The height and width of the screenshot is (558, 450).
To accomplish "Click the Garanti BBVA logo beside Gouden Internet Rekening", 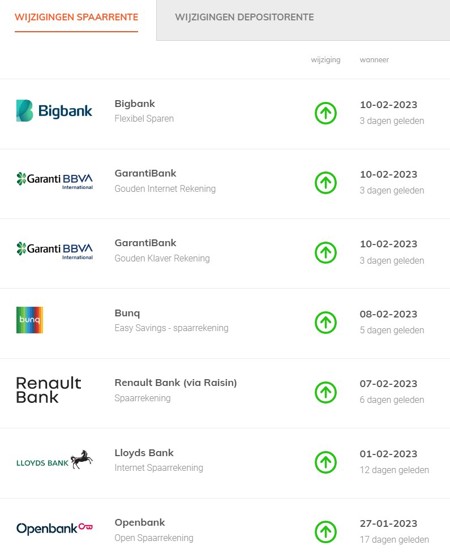I will tap(54, 180).
